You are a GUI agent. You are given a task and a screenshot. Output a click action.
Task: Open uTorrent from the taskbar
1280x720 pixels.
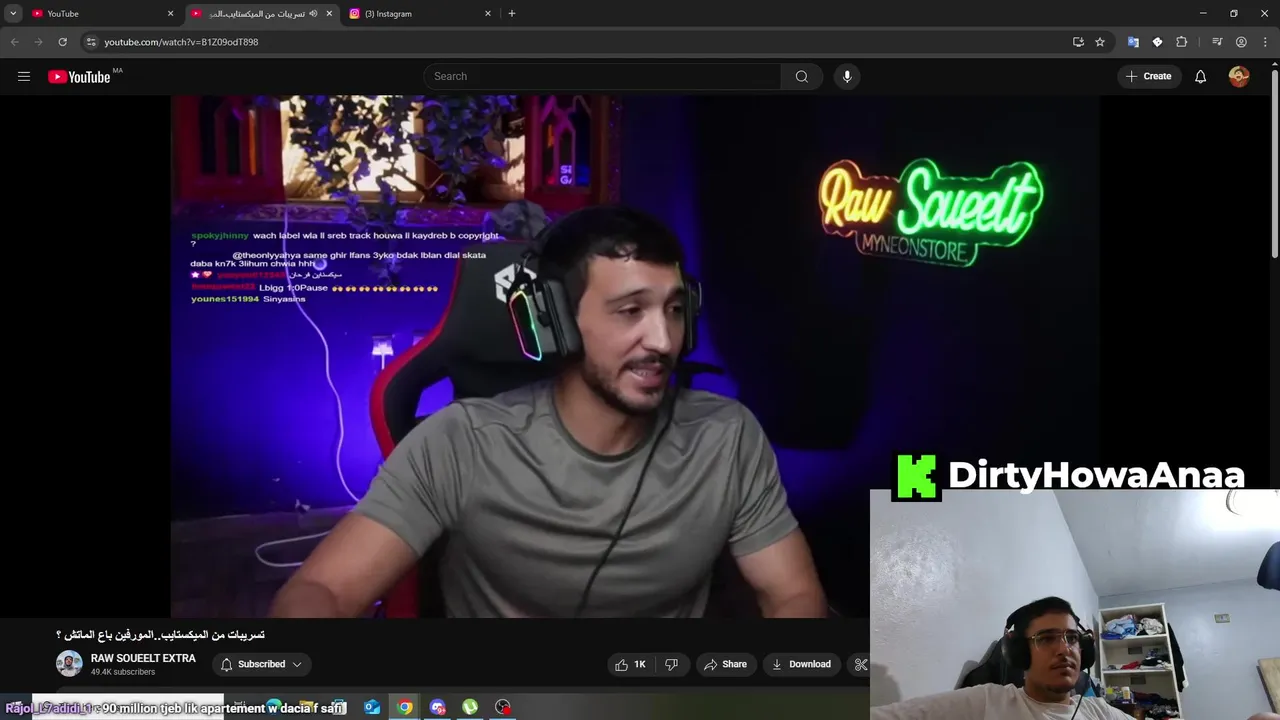pos(470,707)
